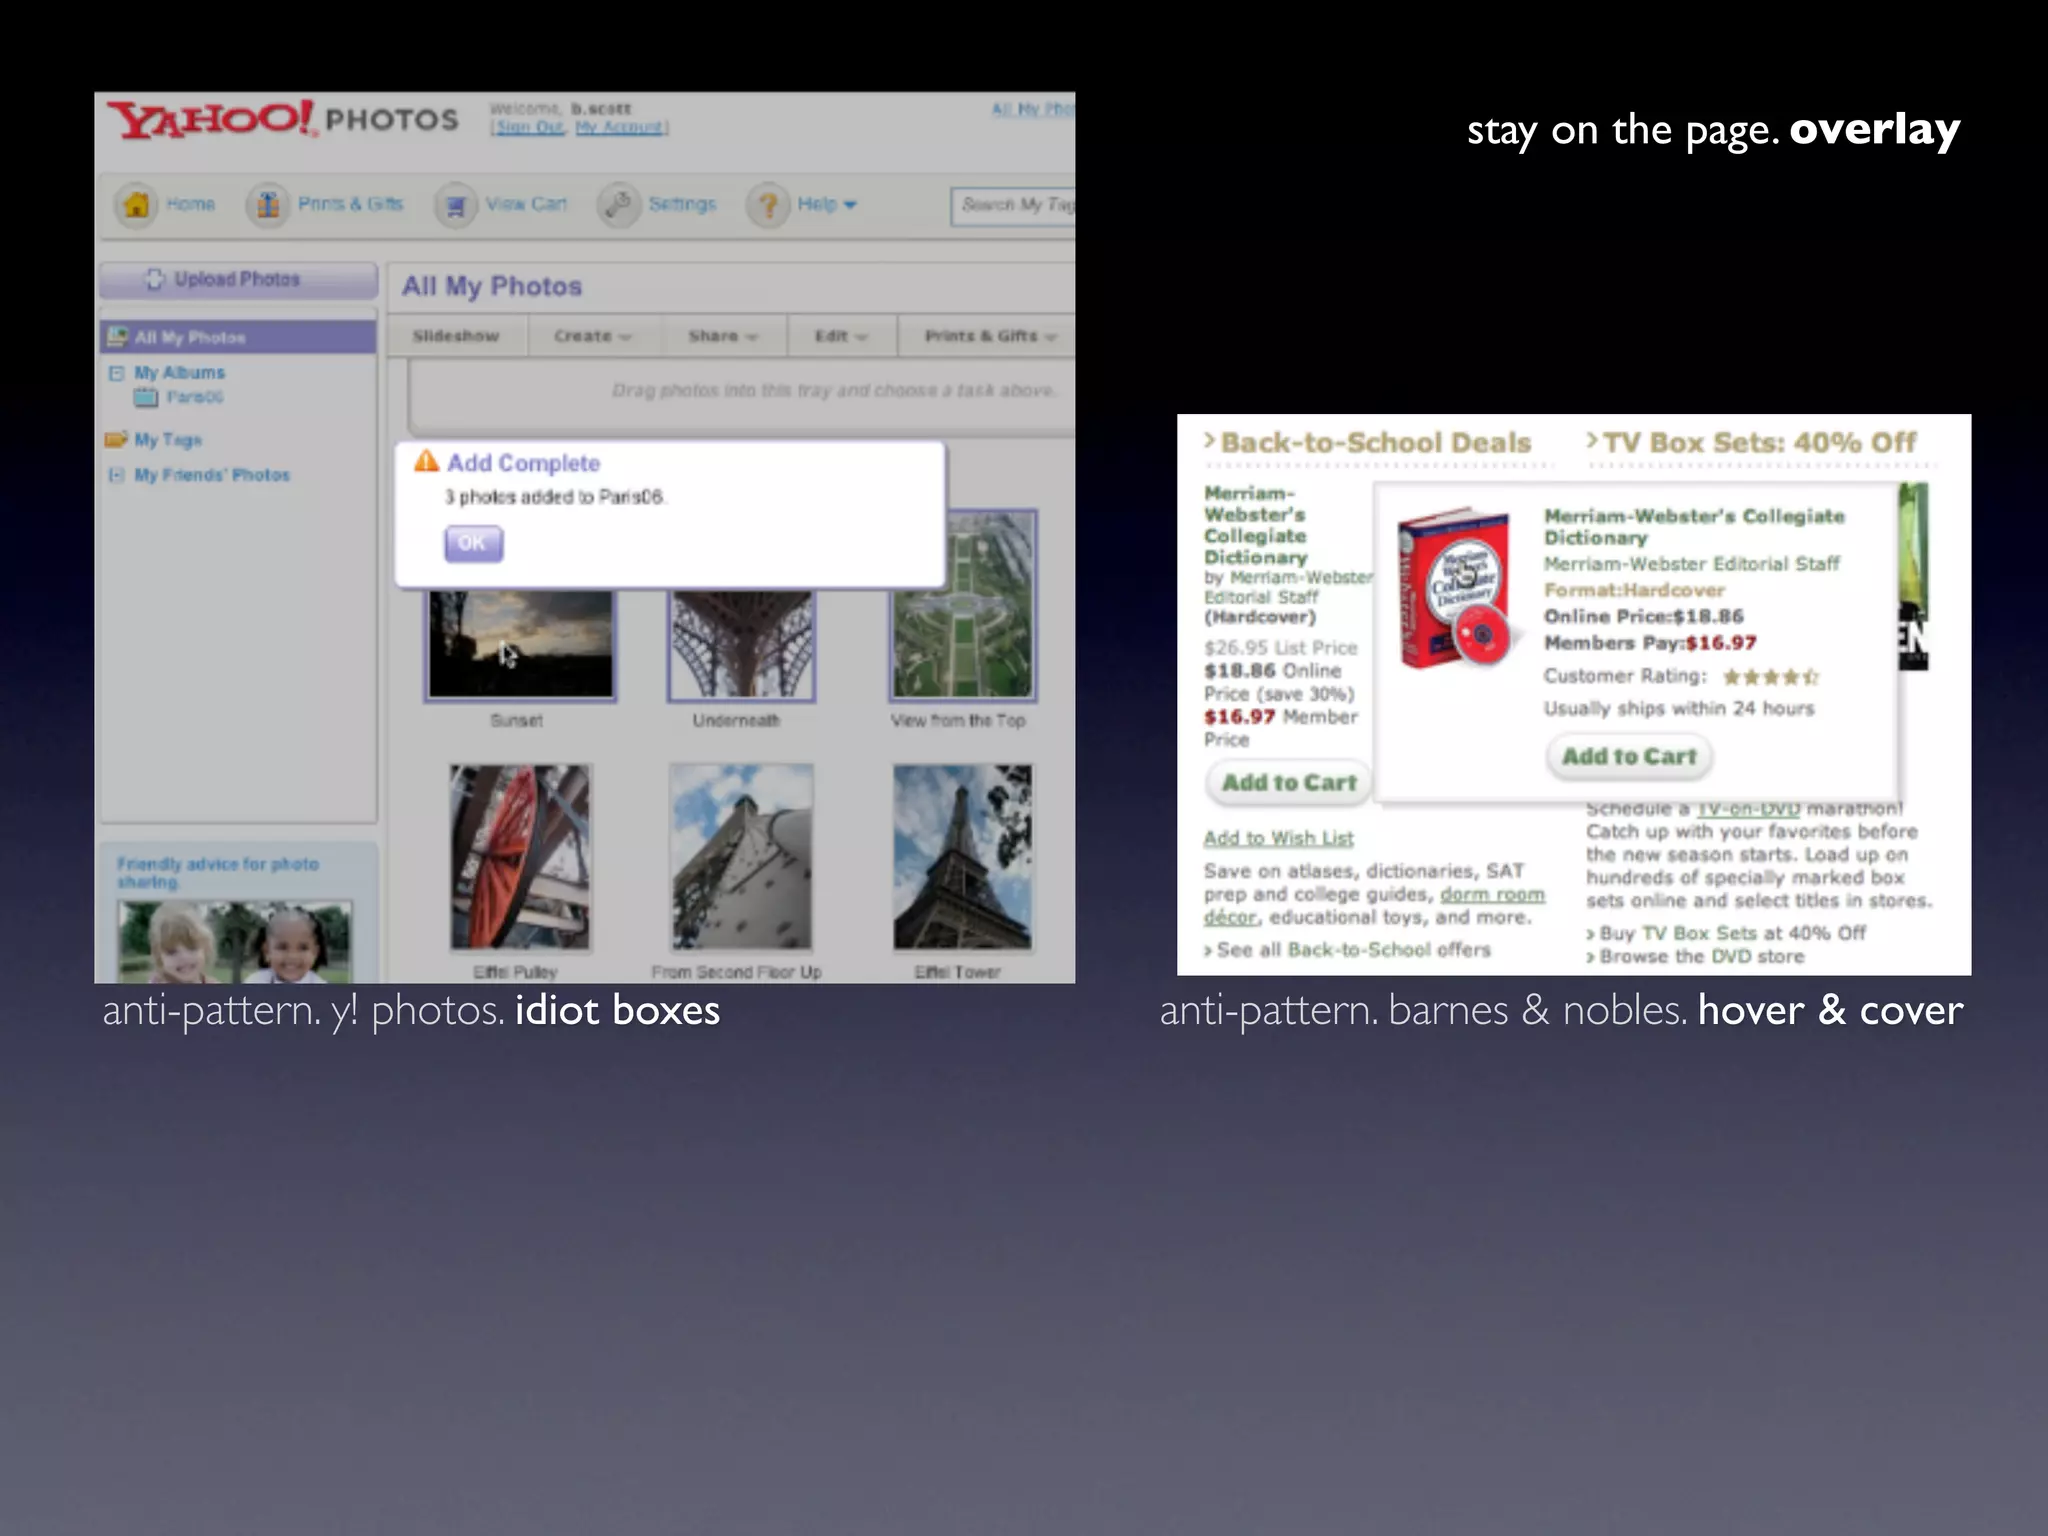Image resolution: width=2048 pixels, height=1536 pixels.
Task: Open the Edit dropdown menu
Action: click(841, 336)
